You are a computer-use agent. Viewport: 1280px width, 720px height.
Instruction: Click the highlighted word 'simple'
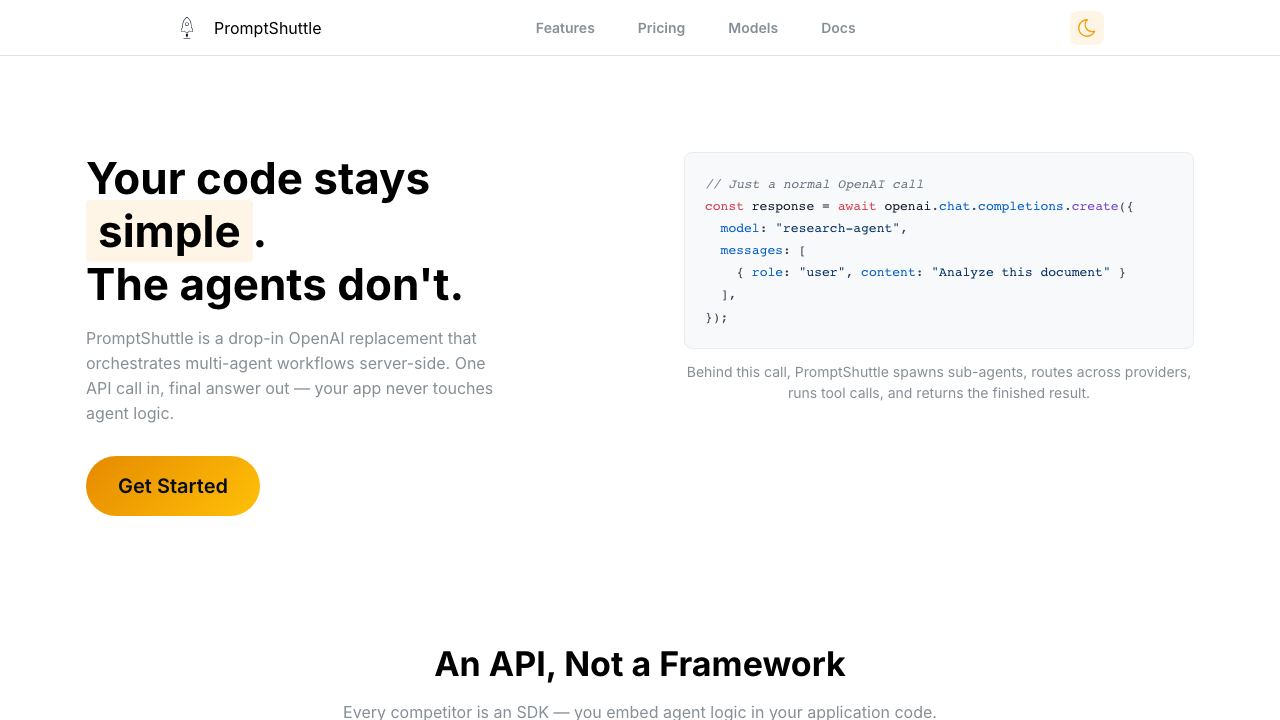(169, 231)
